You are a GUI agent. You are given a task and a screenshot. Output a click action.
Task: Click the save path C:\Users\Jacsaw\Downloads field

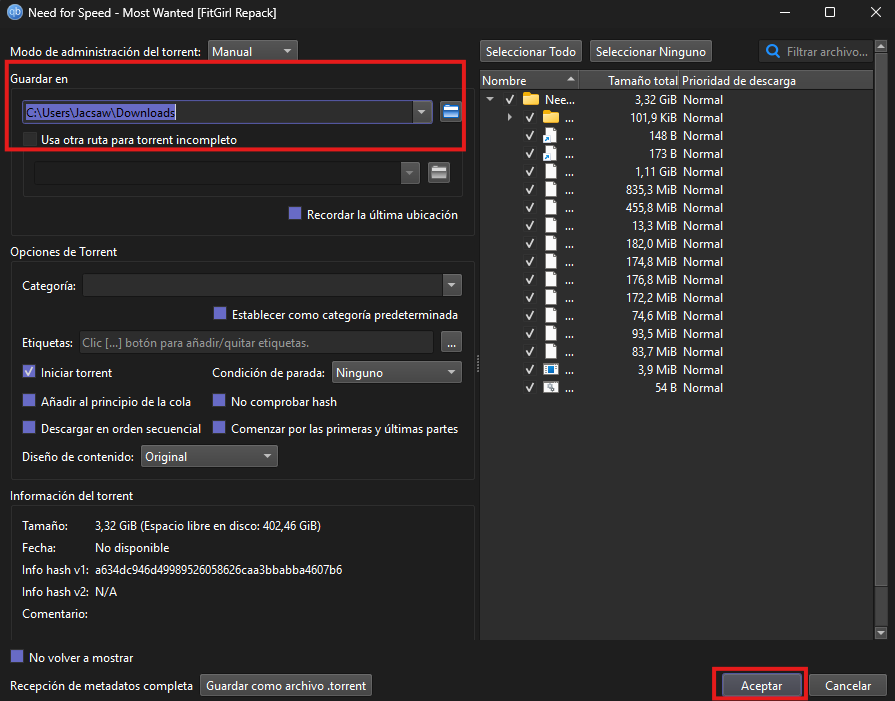(x=218, y=112)
